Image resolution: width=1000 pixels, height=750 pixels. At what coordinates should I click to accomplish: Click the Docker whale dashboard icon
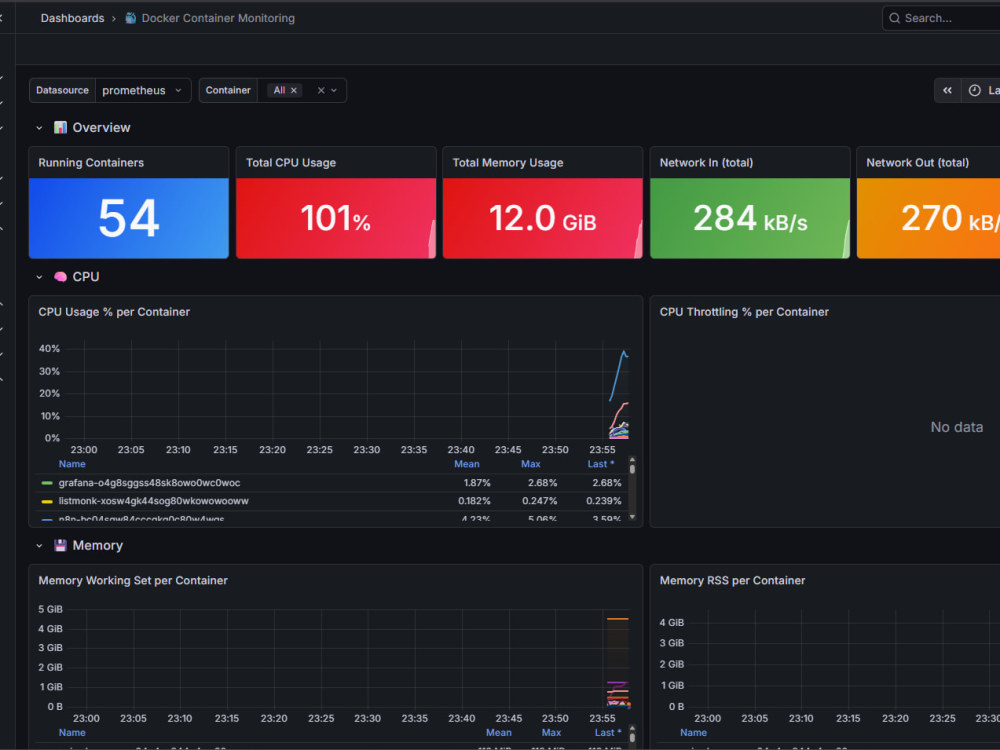pos(131,18)
